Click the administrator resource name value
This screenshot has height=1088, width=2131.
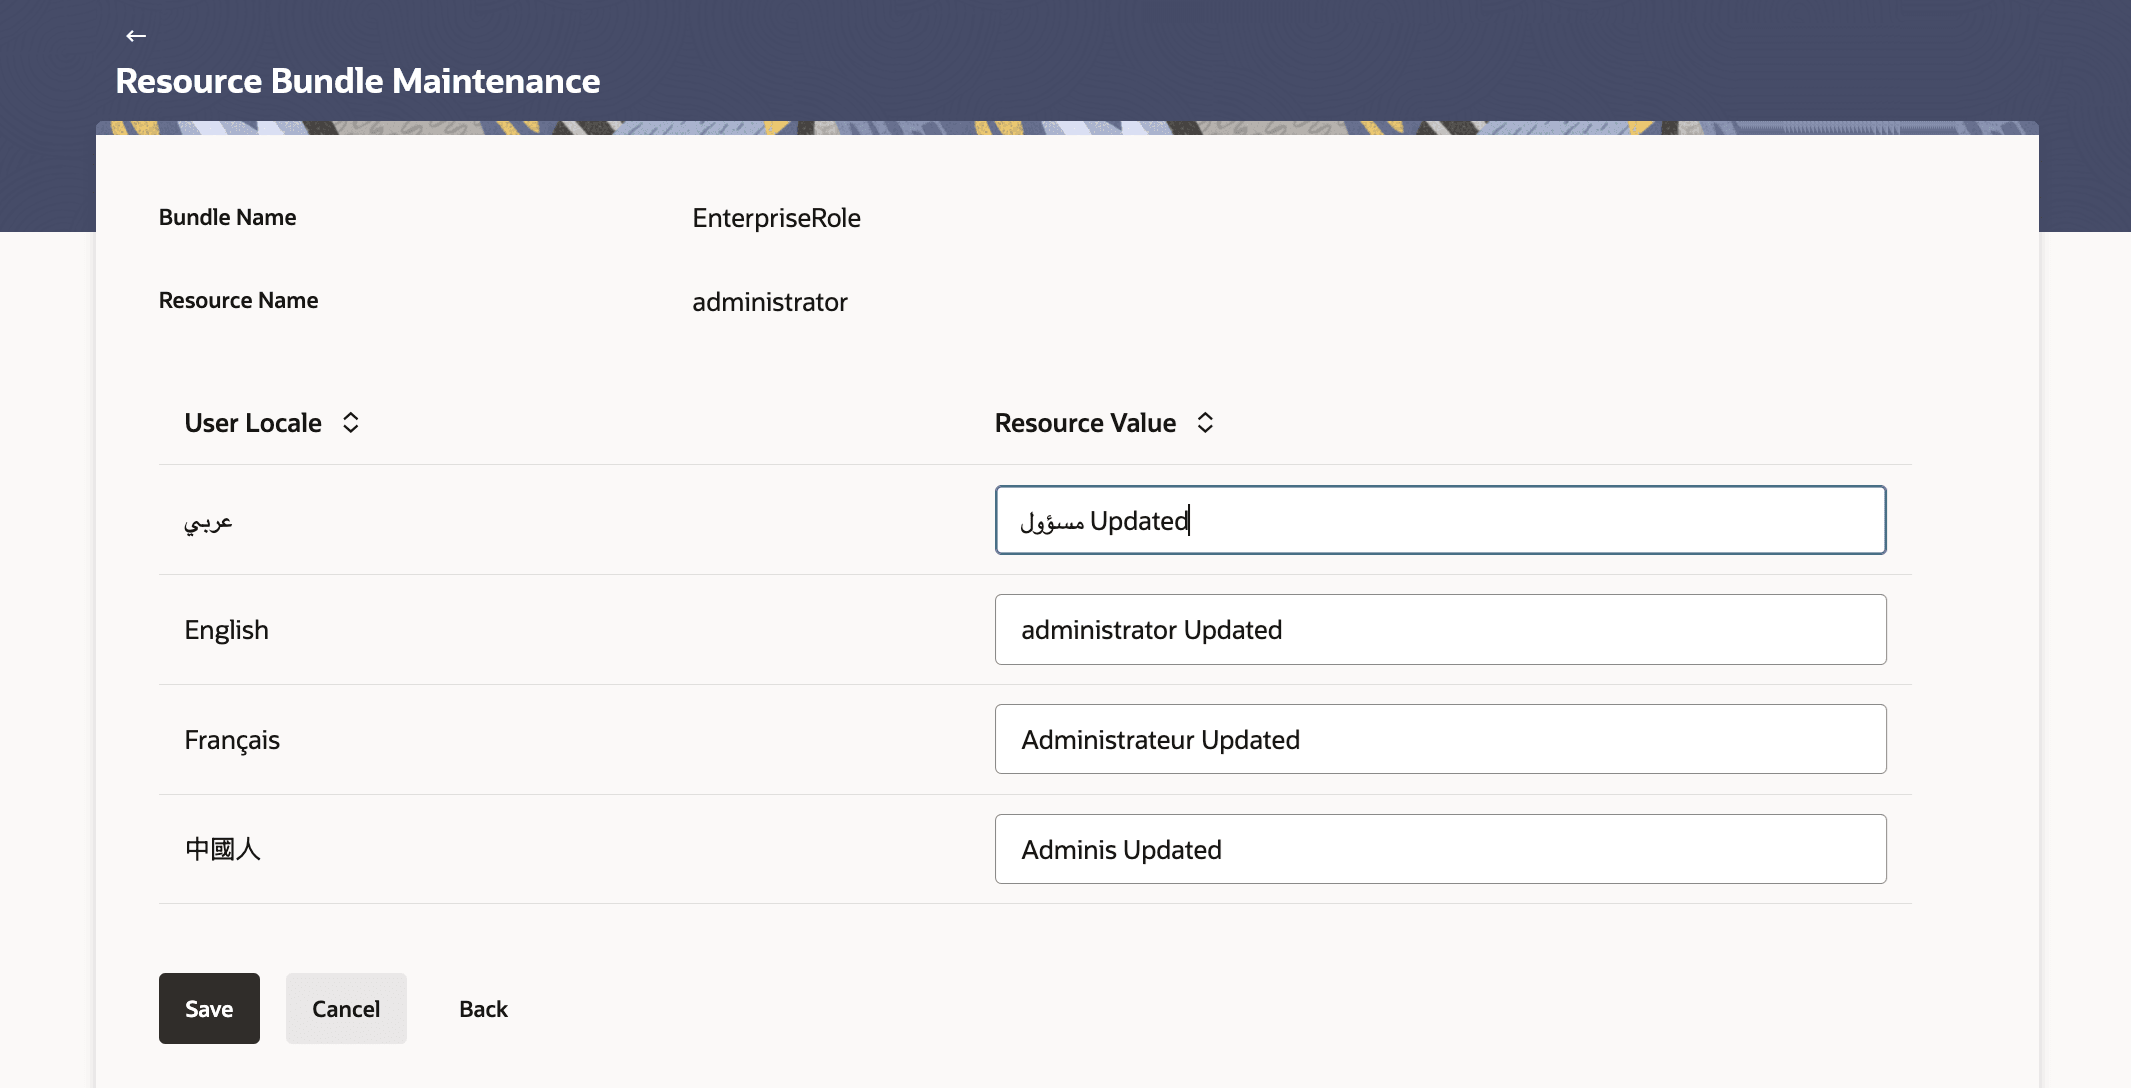pos(769,302)
